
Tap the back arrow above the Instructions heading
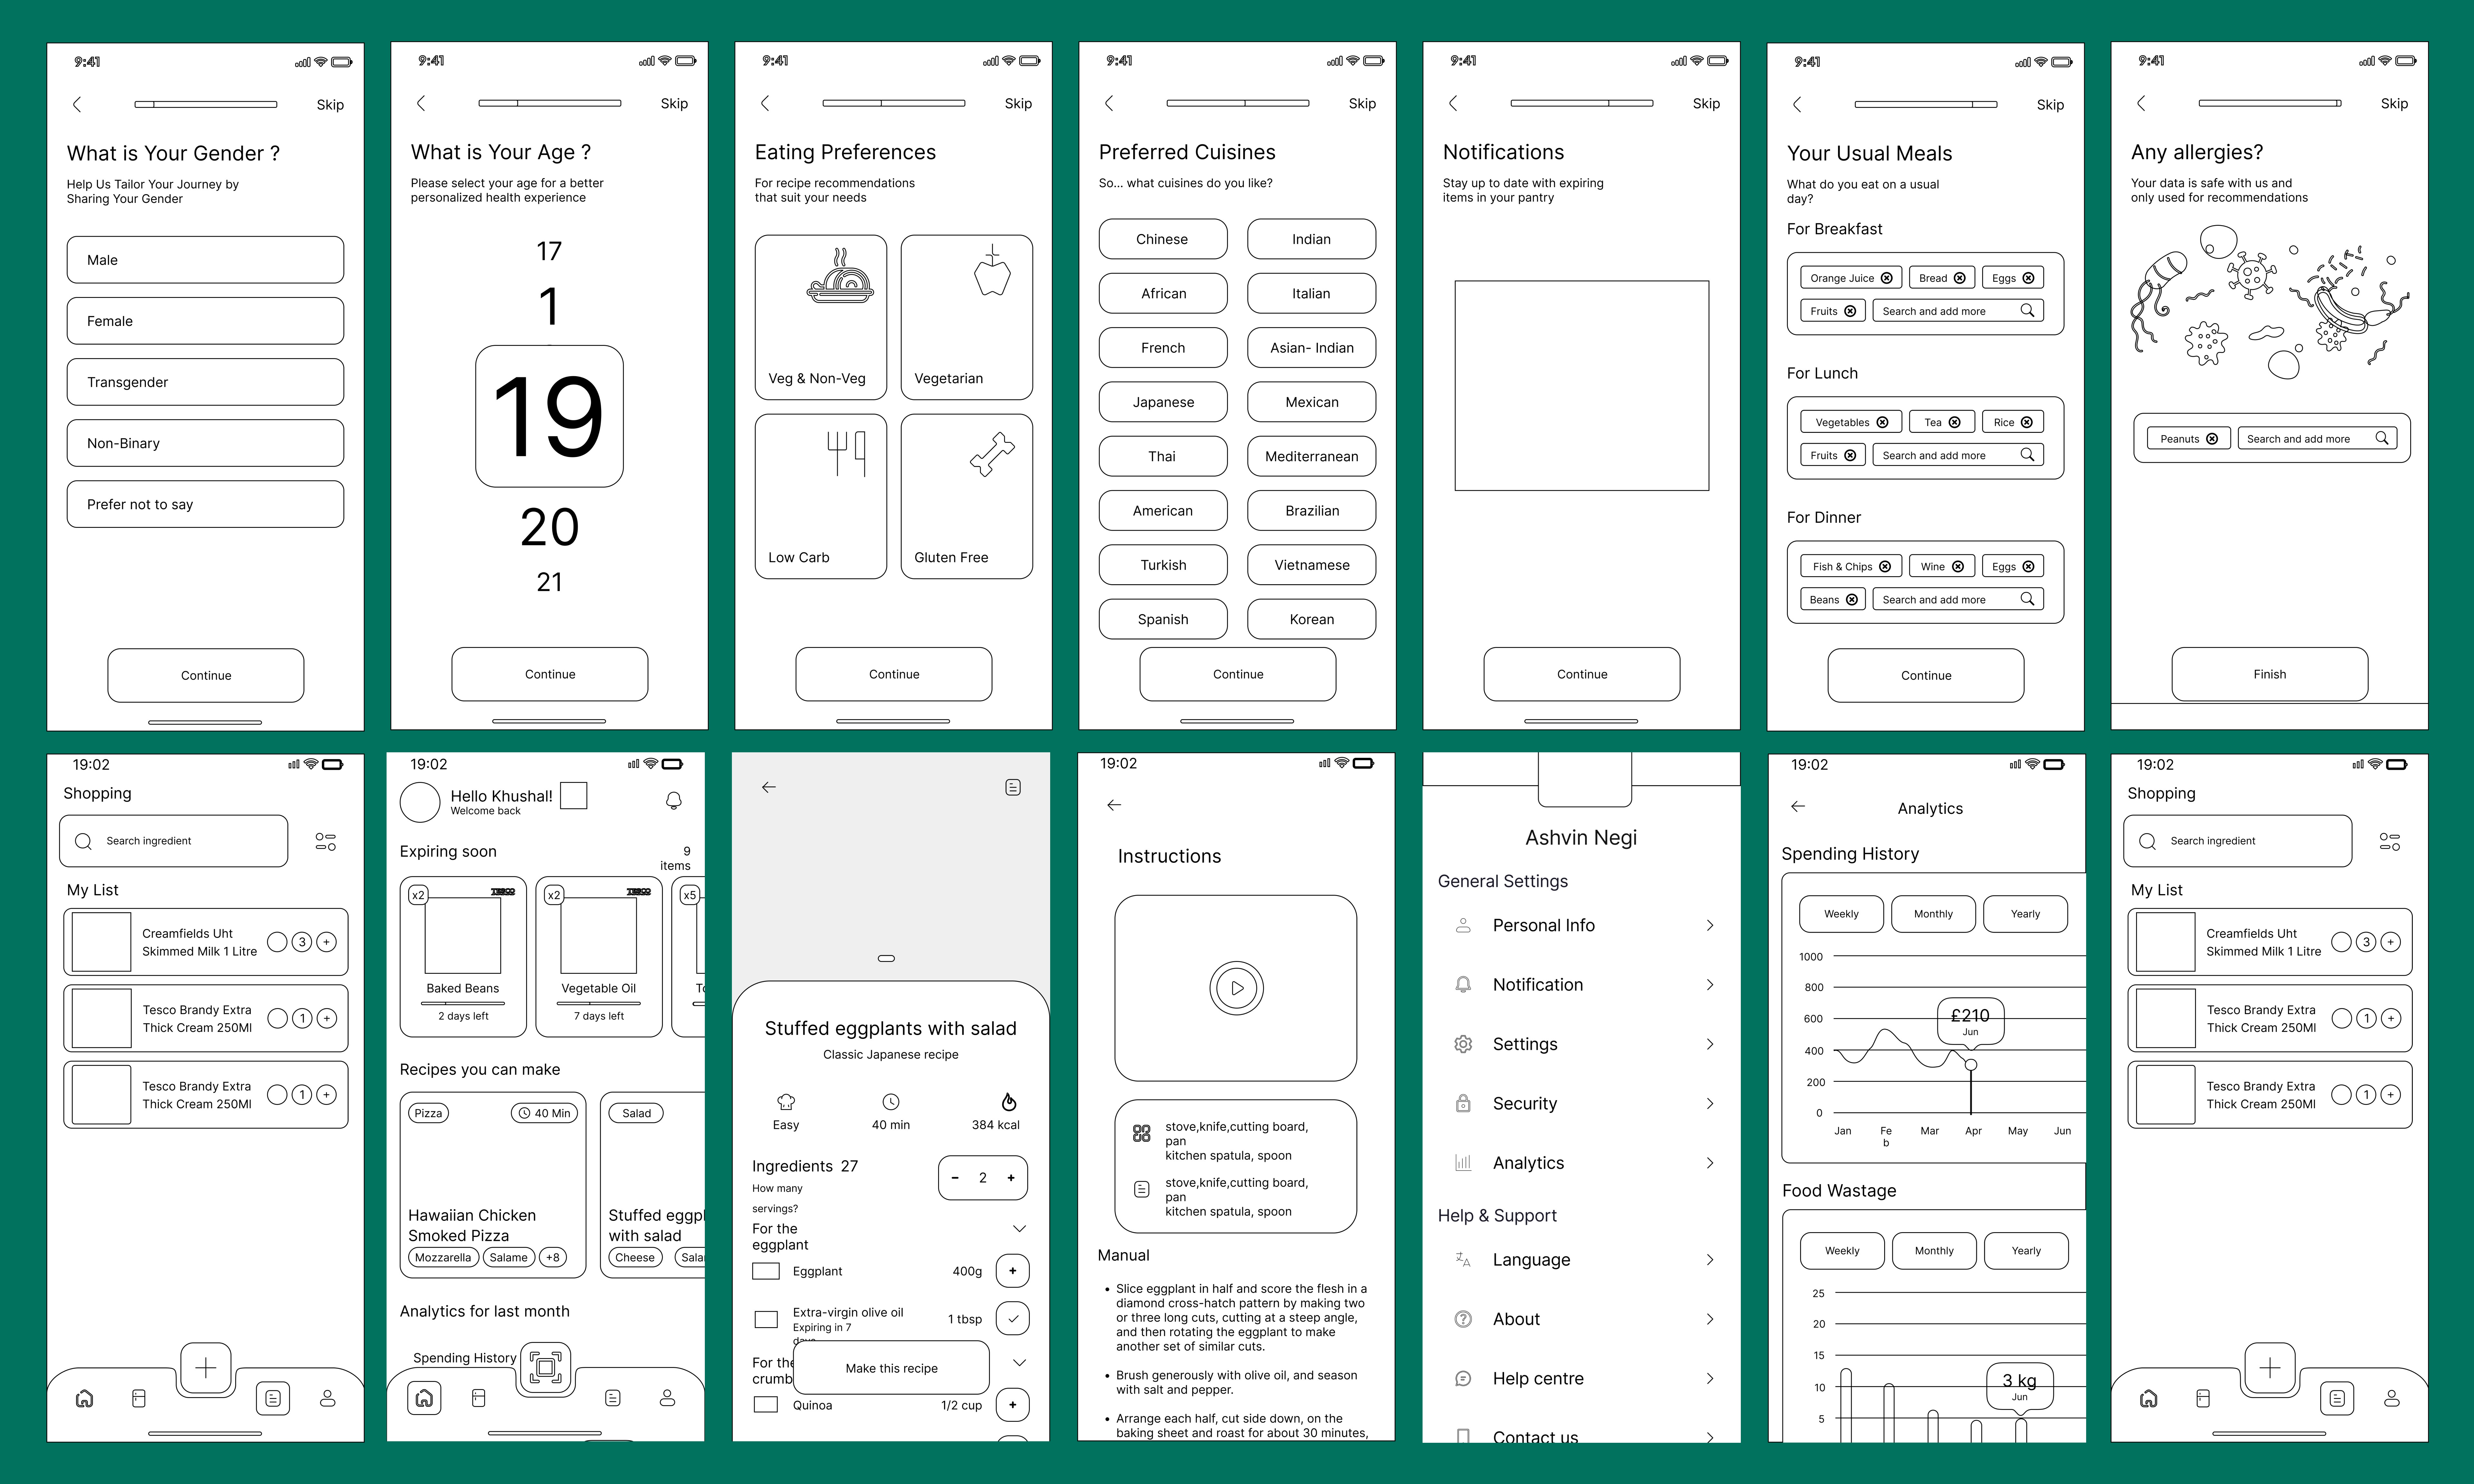pyautogui.click(x=1114, y=805)
